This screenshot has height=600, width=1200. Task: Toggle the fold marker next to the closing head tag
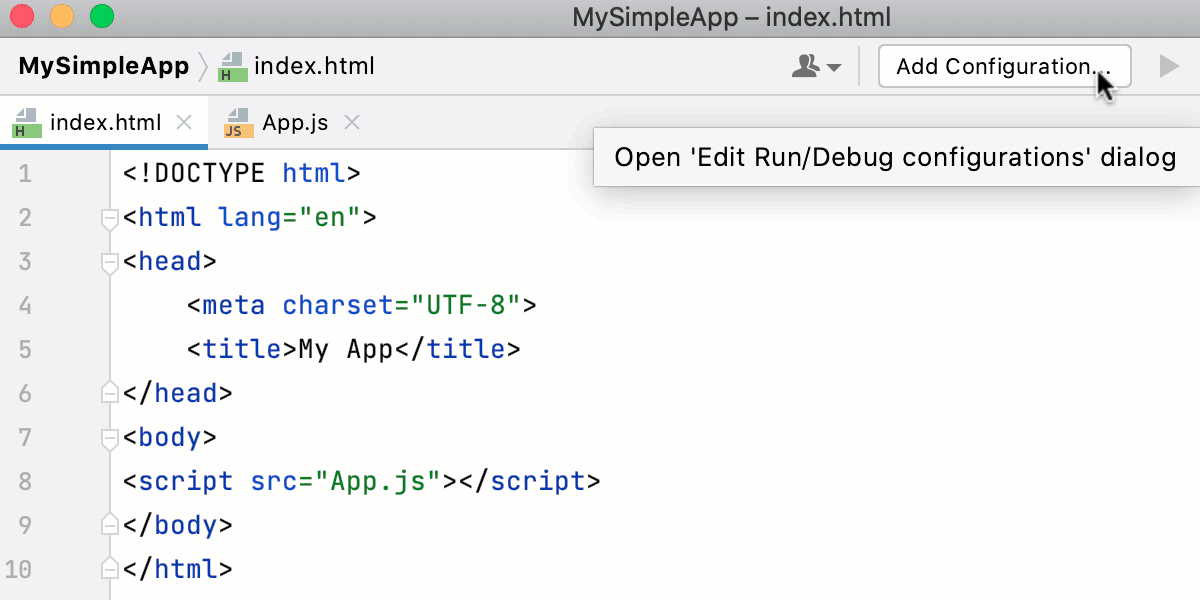point(109,392)
